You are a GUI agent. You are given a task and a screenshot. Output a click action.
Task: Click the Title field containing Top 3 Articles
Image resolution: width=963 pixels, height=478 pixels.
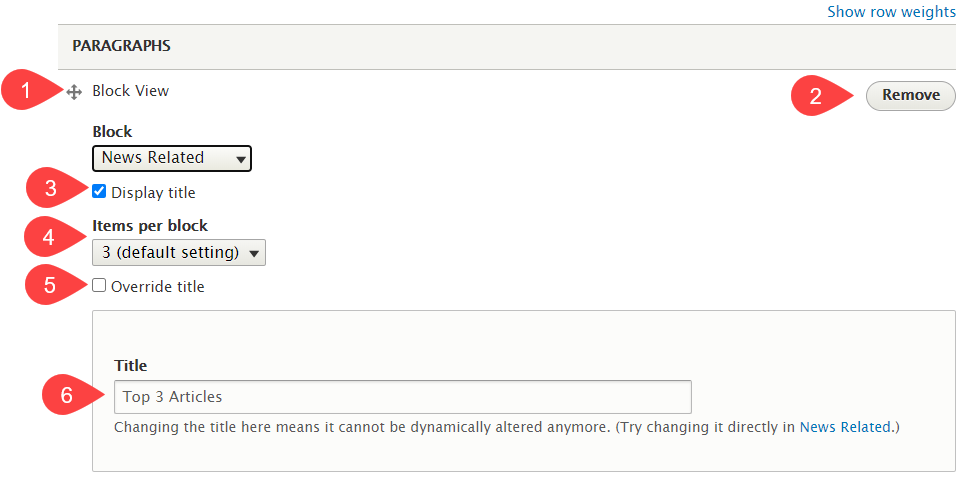[x=402, y=397]
